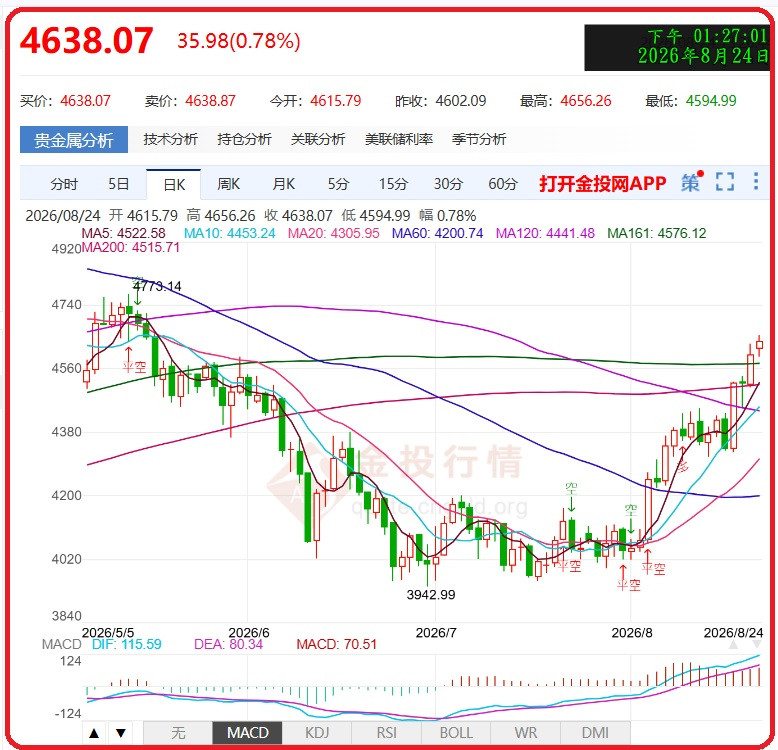Image resolution: width=778 pixels, height=750 pixels.
Task: Toggle fullscreen chart view icon
Action: click(x=725, y=182)
